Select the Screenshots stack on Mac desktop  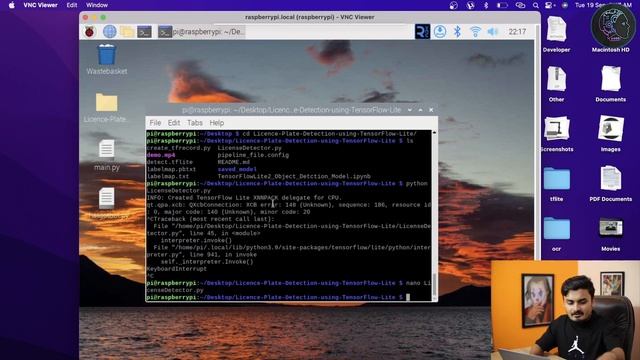pyautogui.click(x=556, y=134)
